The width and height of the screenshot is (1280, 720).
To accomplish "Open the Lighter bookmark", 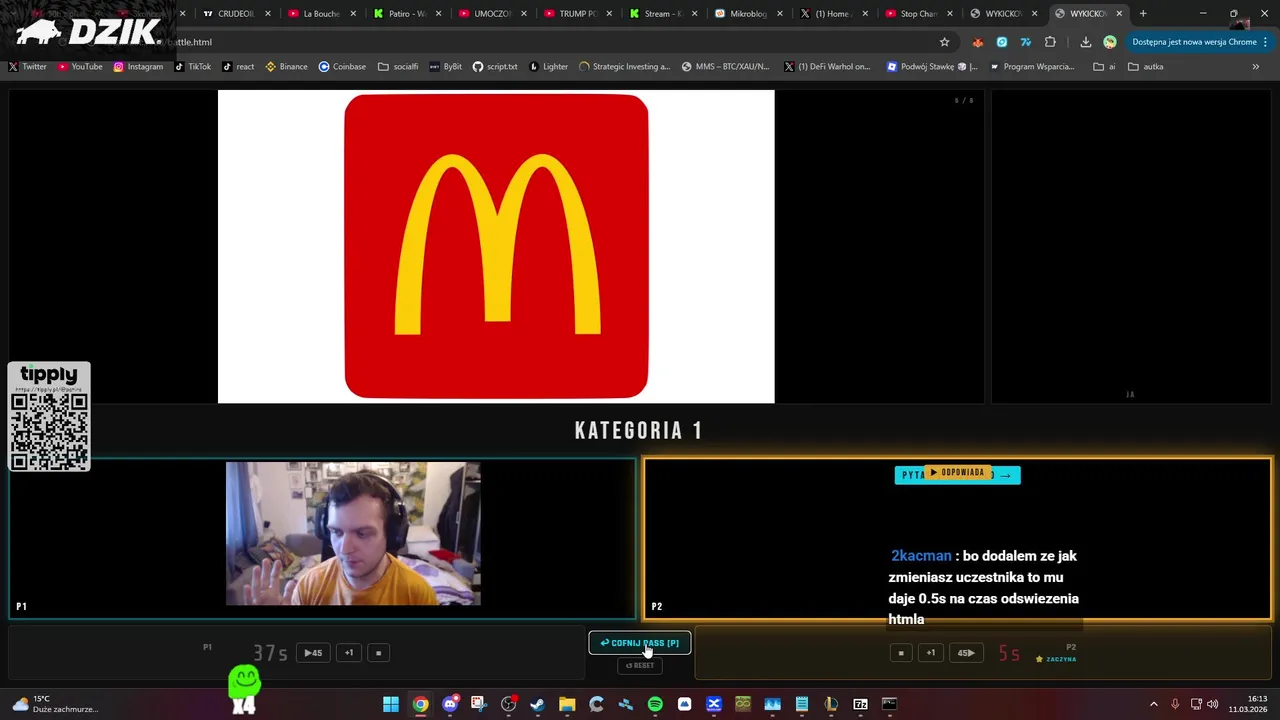I will pos(548,67).
